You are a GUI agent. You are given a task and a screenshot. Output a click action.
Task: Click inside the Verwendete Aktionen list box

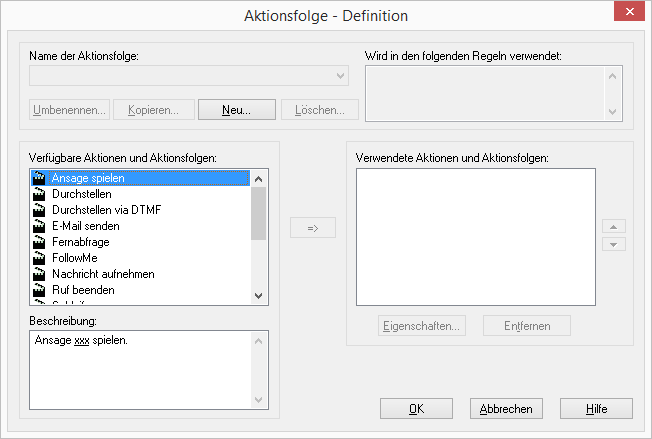(x=475, y=235)
